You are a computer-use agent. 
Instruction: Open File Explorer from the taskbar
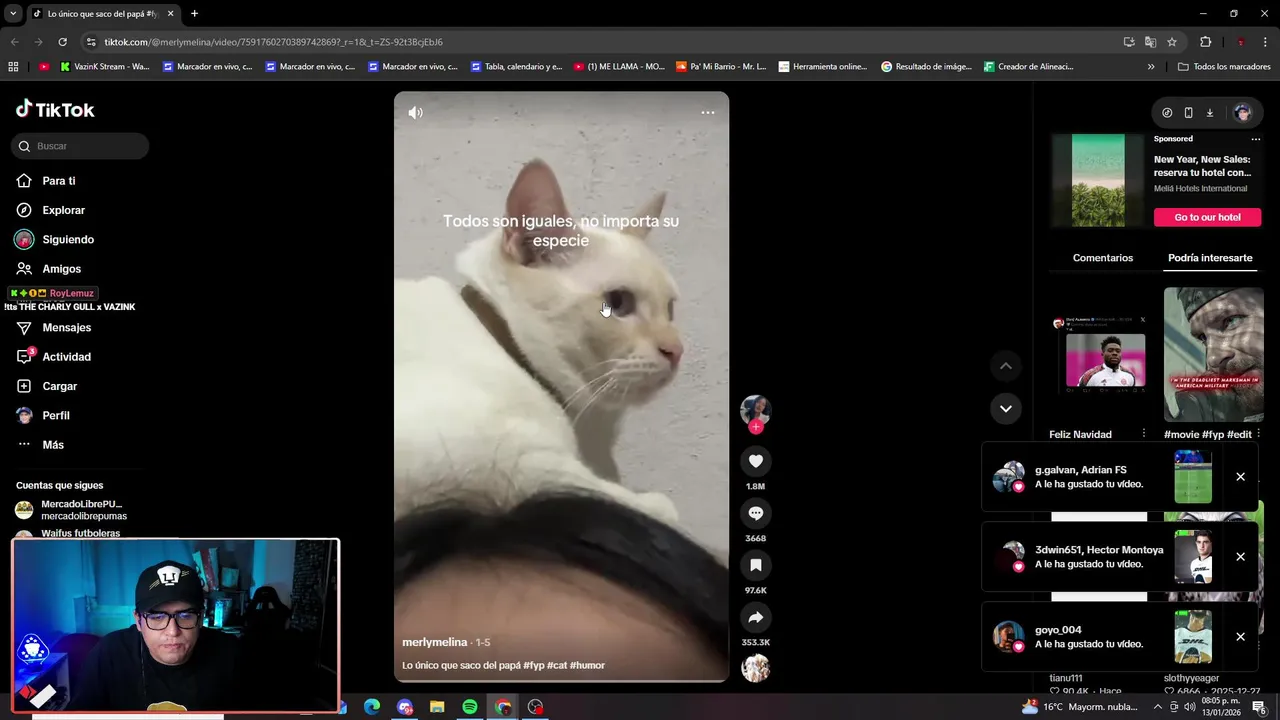tap(437, 707)
